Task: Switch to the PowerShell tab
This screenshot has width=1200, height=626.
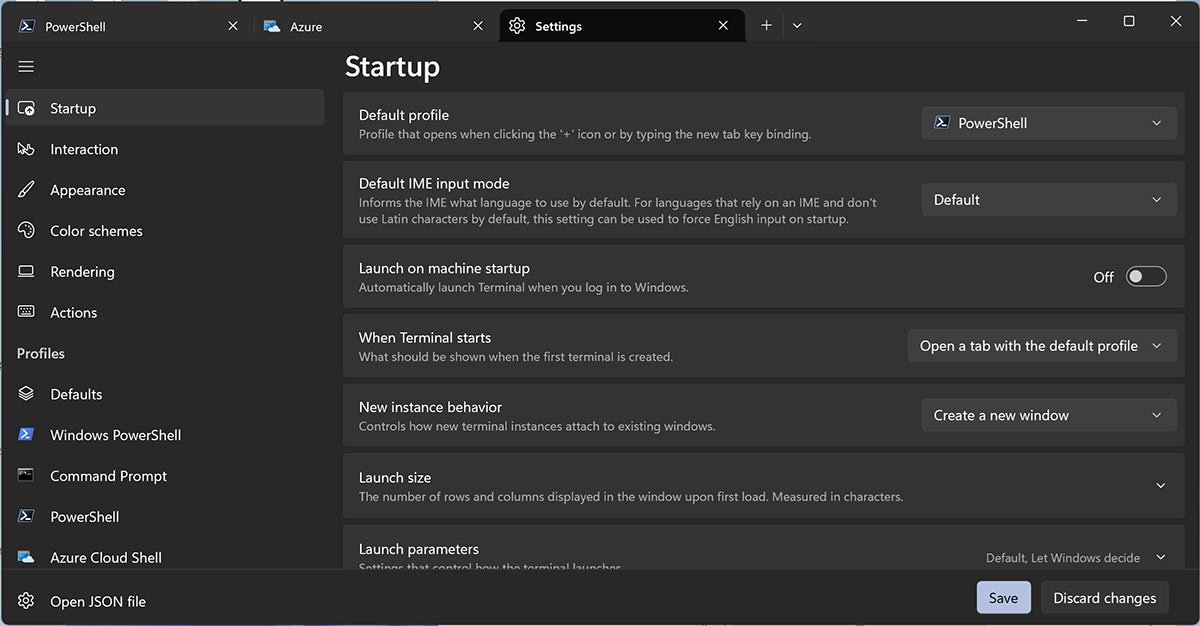Action: point(75,27)
